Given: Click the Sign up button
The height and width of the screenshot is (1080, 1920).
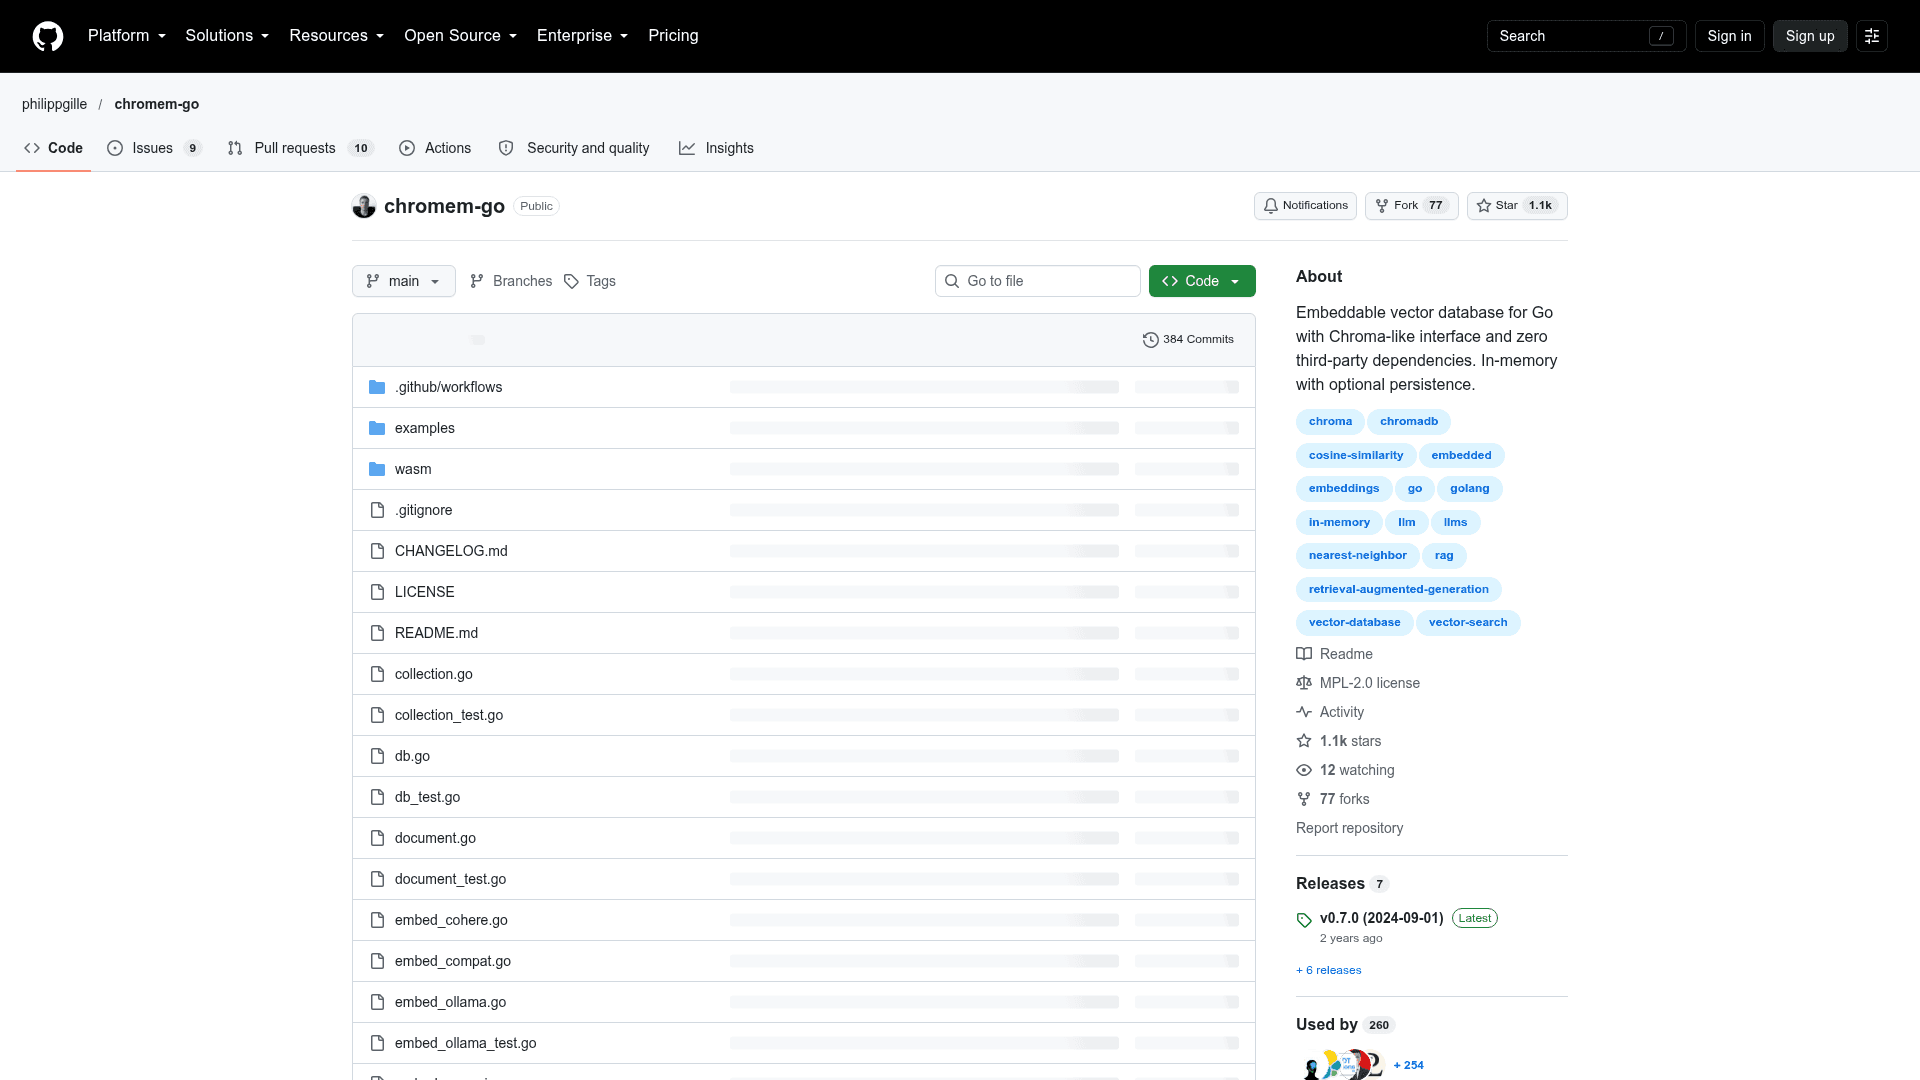Looking at the screenshot, I should pos(1810,36).
